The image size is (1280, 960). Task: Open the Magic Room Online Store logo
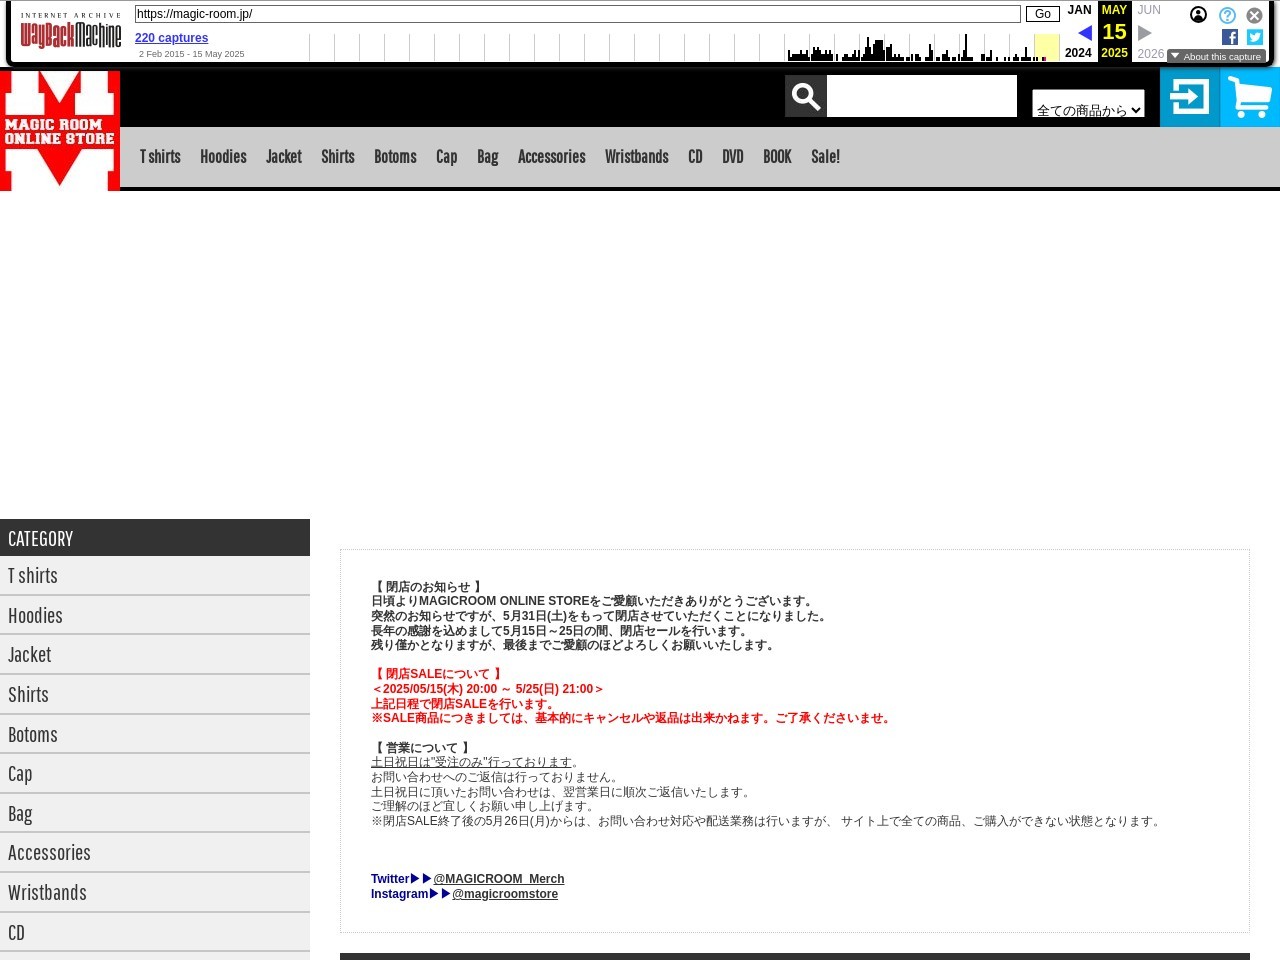[x=60, y=130]
